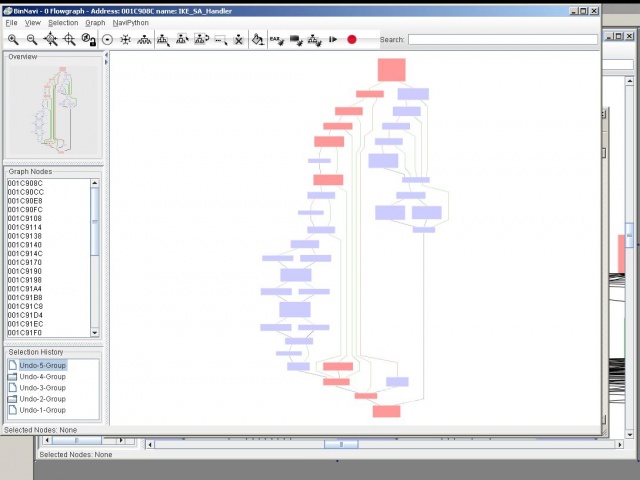Click the graph Overview minimap thumbnail

point(53,109)
